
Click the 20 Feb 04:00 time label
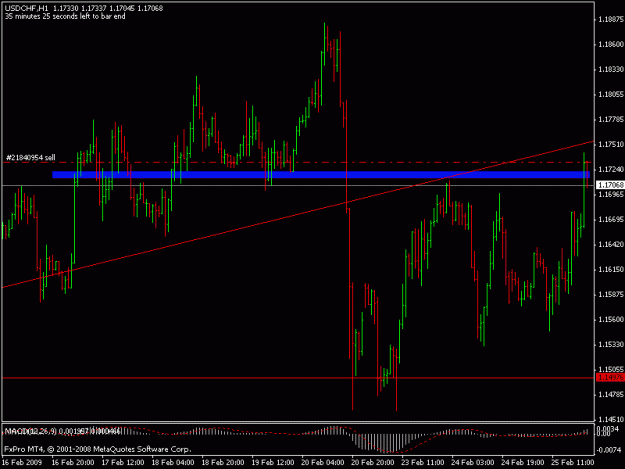[x=323, y=462]
